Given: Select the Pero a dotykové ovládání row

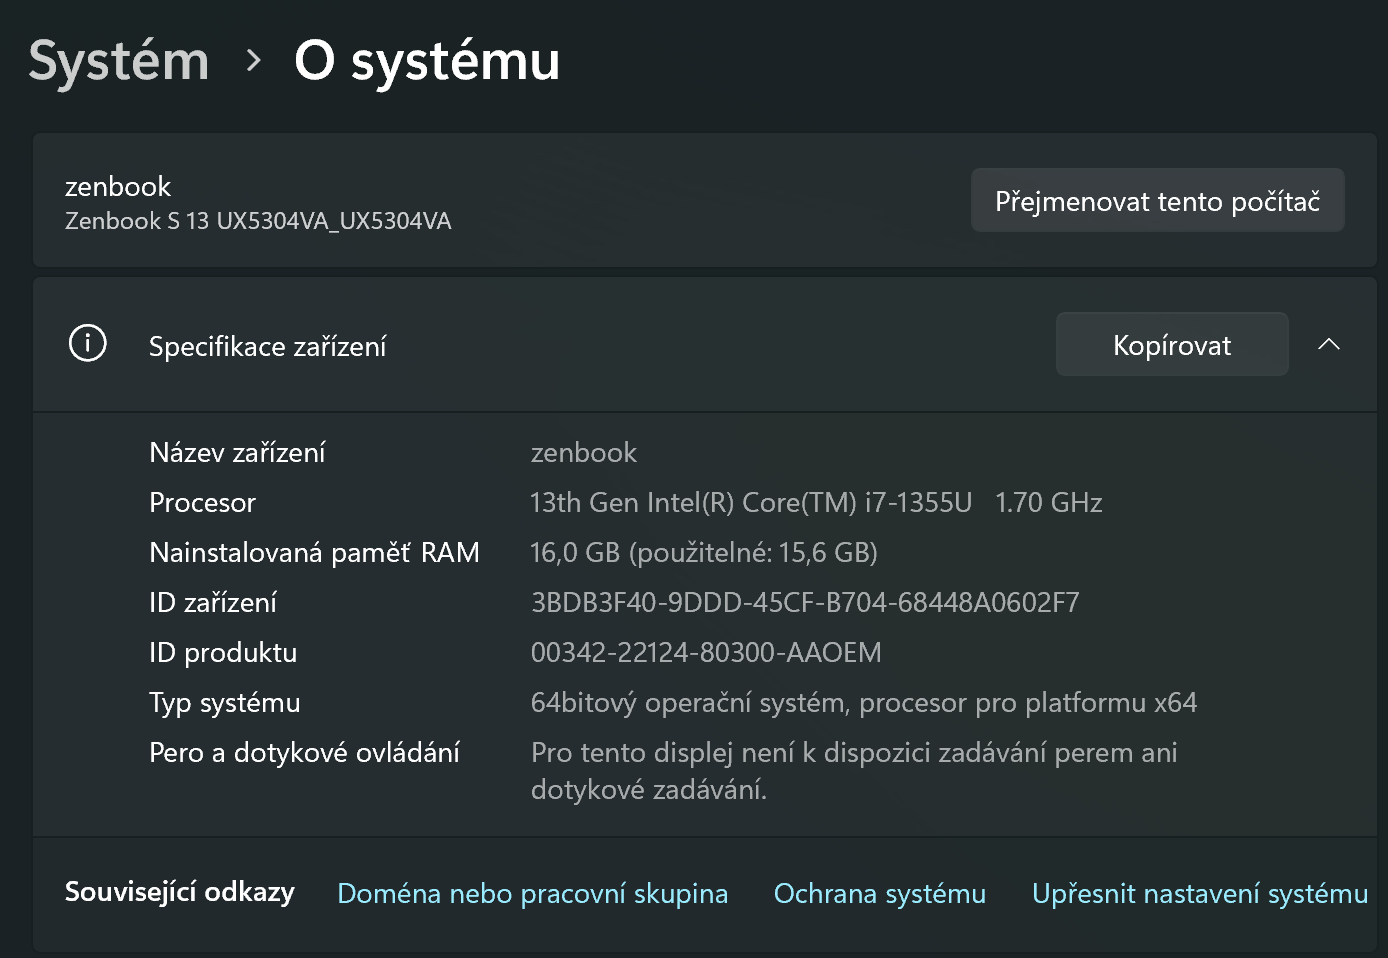Looking at the screenshot, I should [304, 752].
